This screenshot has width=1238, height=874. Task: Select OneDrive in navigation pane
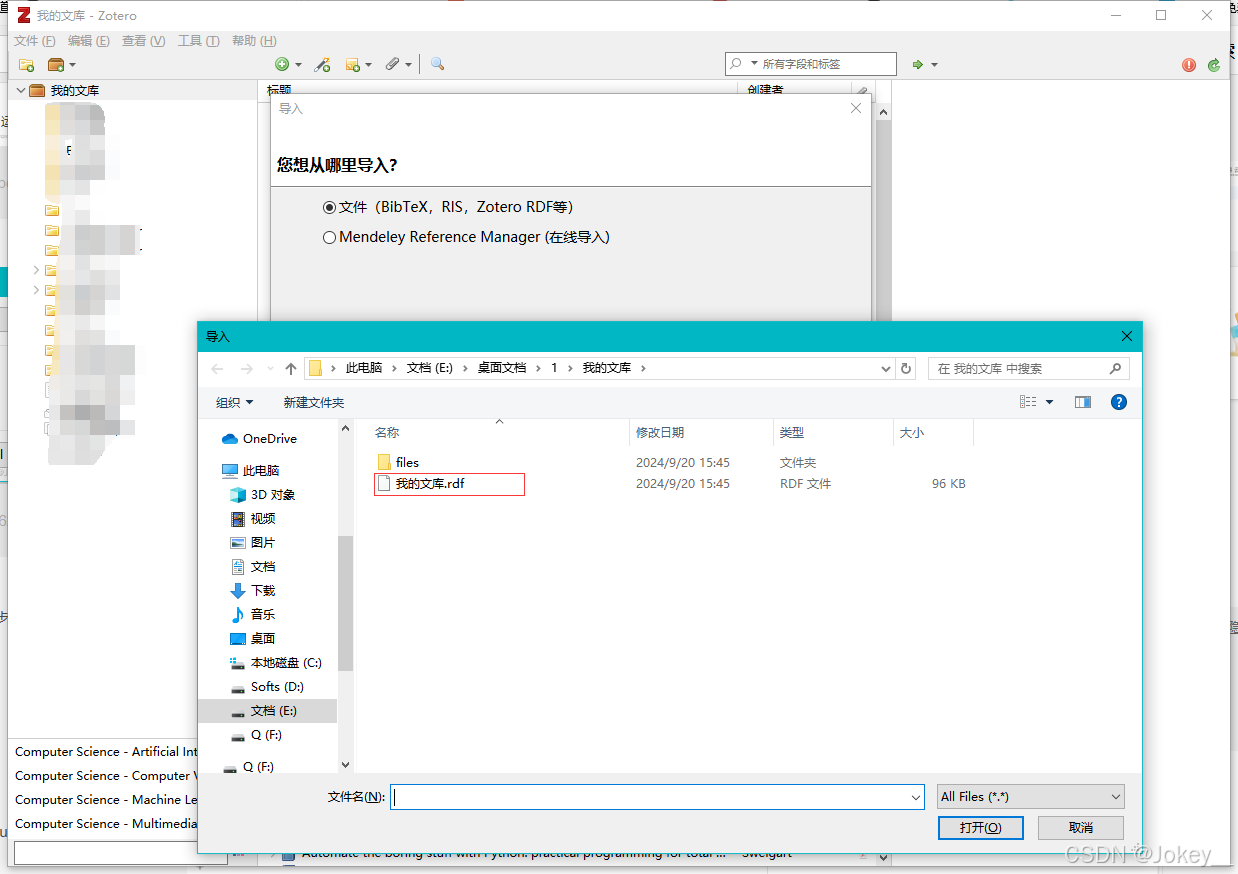259,439
